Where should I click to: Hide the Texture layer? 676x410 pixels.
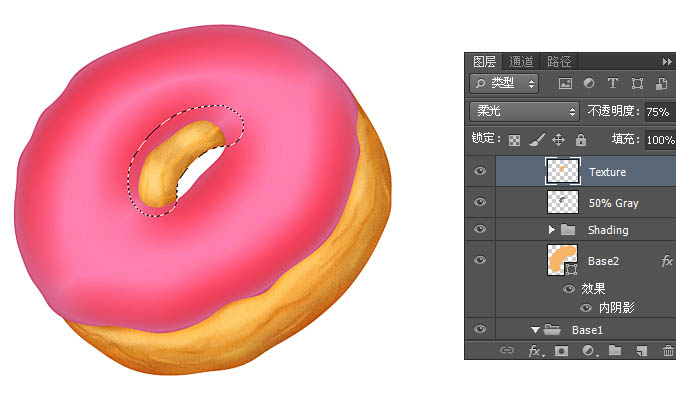coord(480,171)
